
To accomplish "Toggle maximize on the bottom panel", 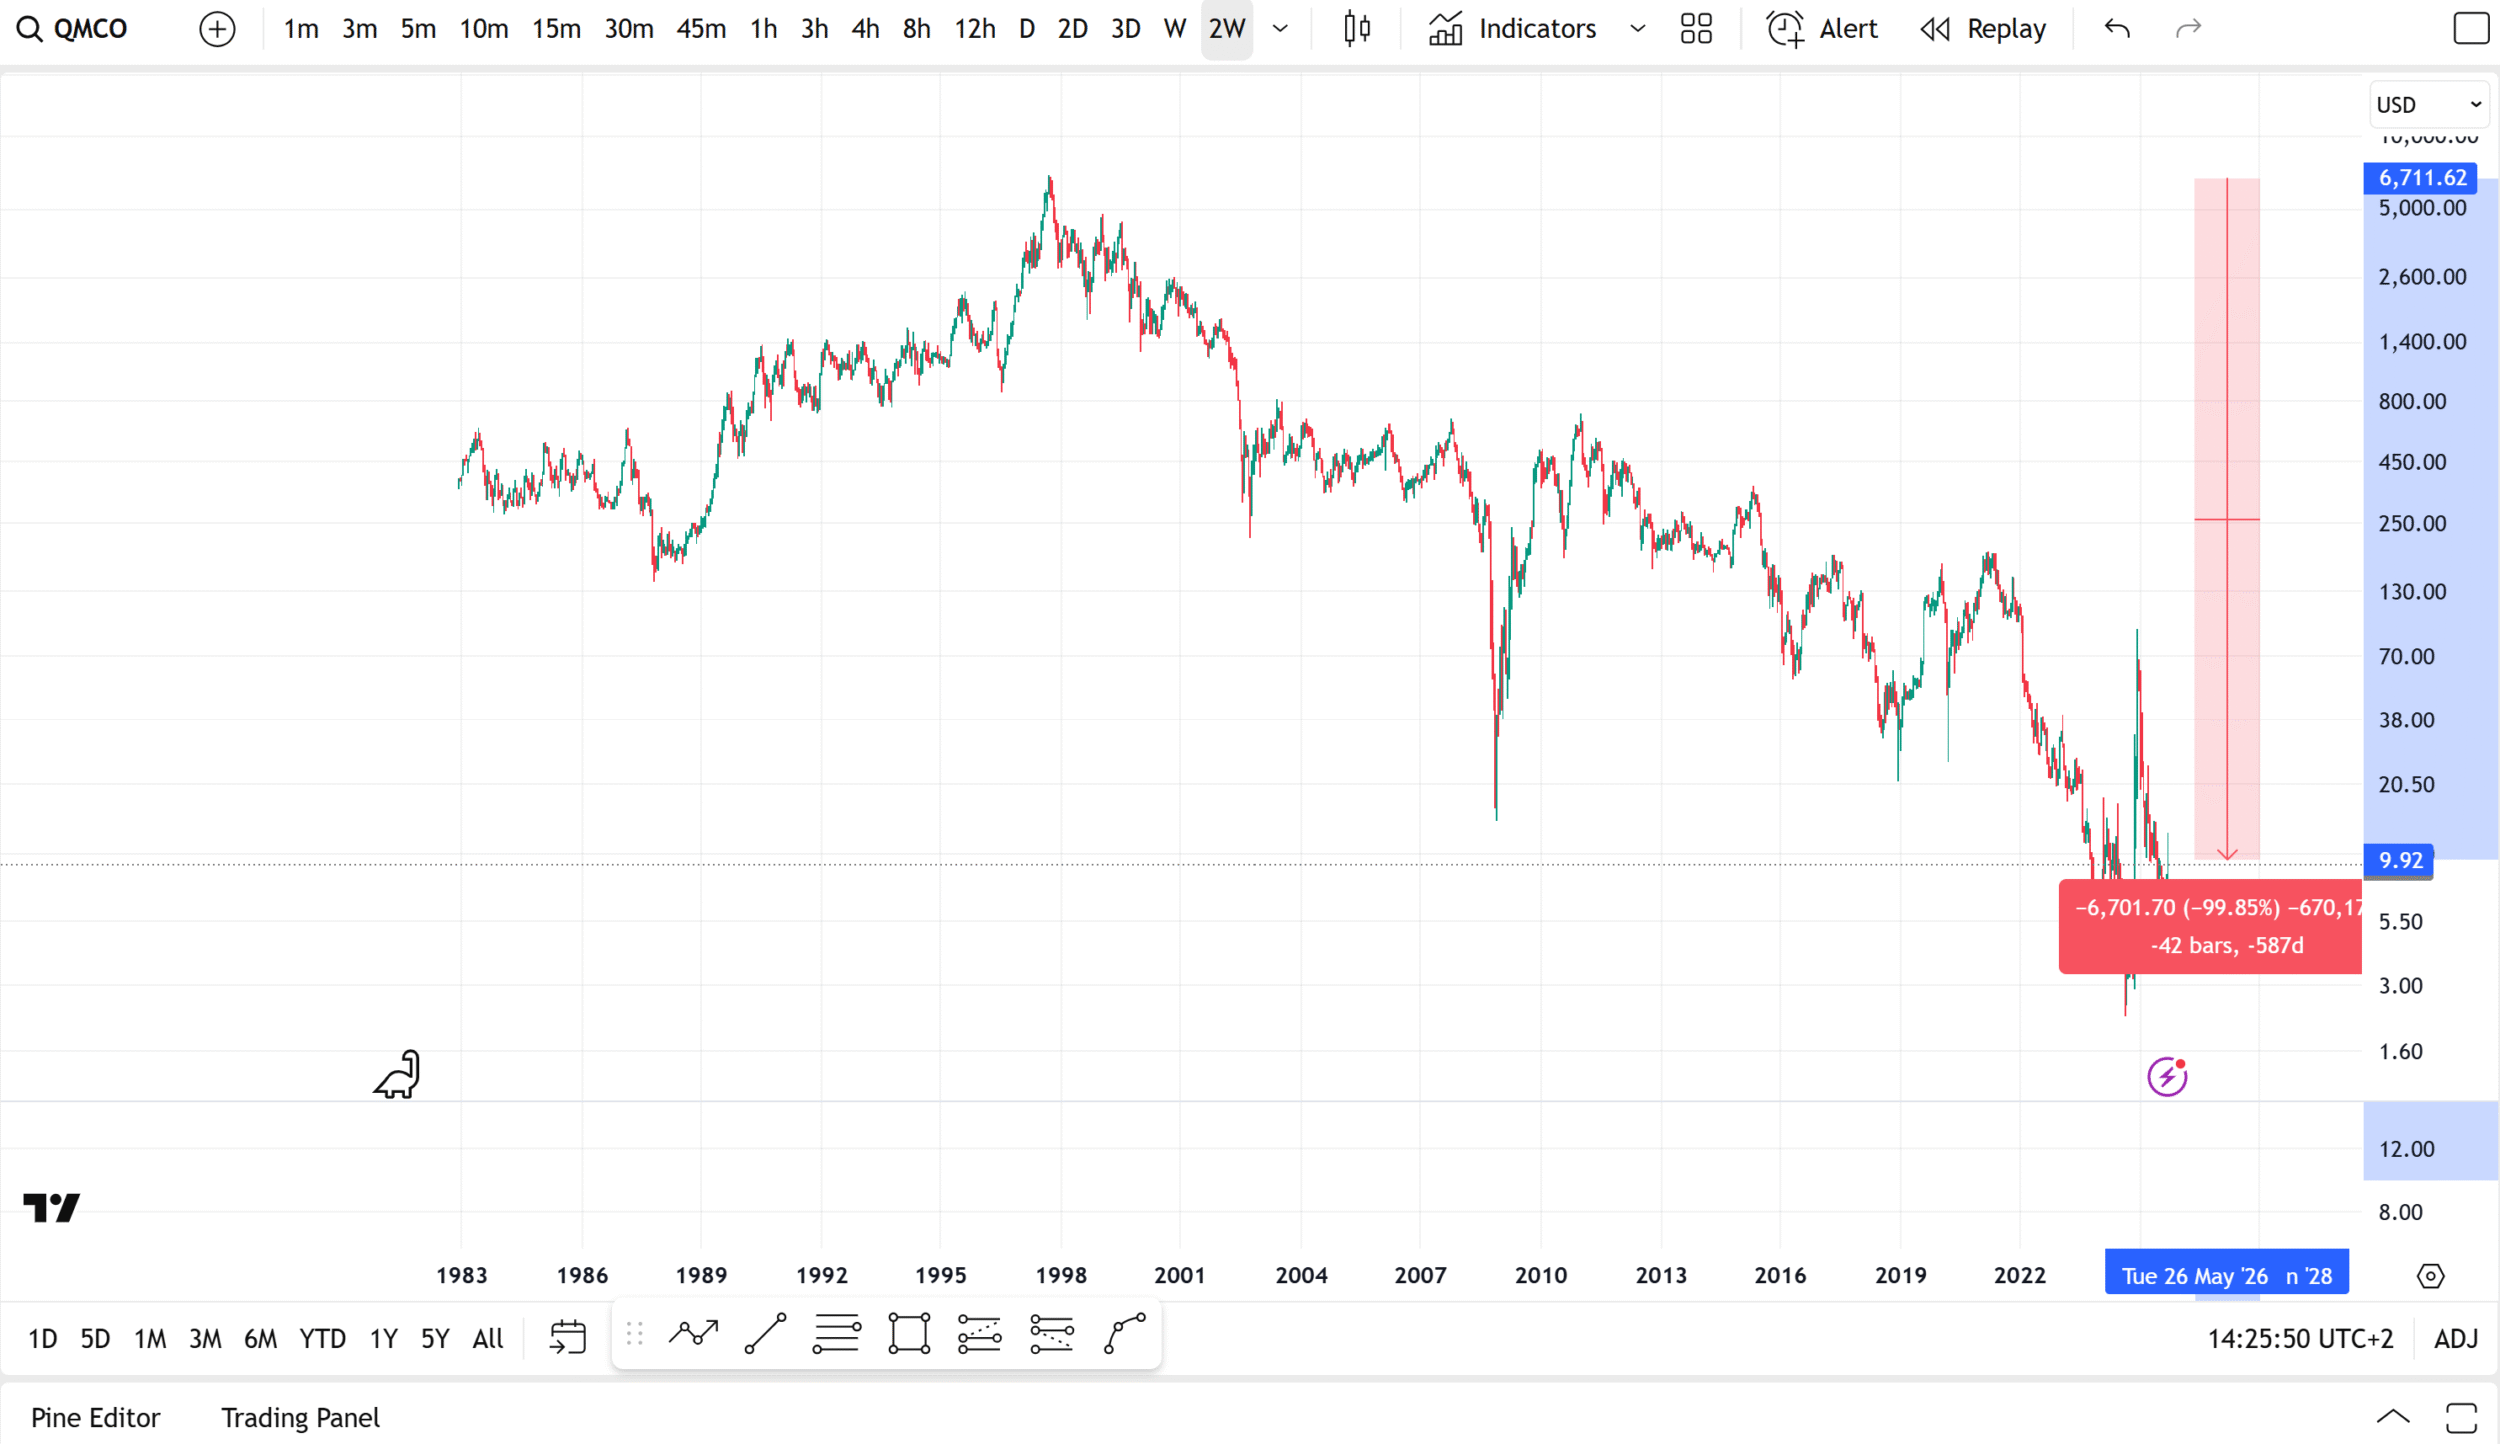I will [x=2461, y=1417].
